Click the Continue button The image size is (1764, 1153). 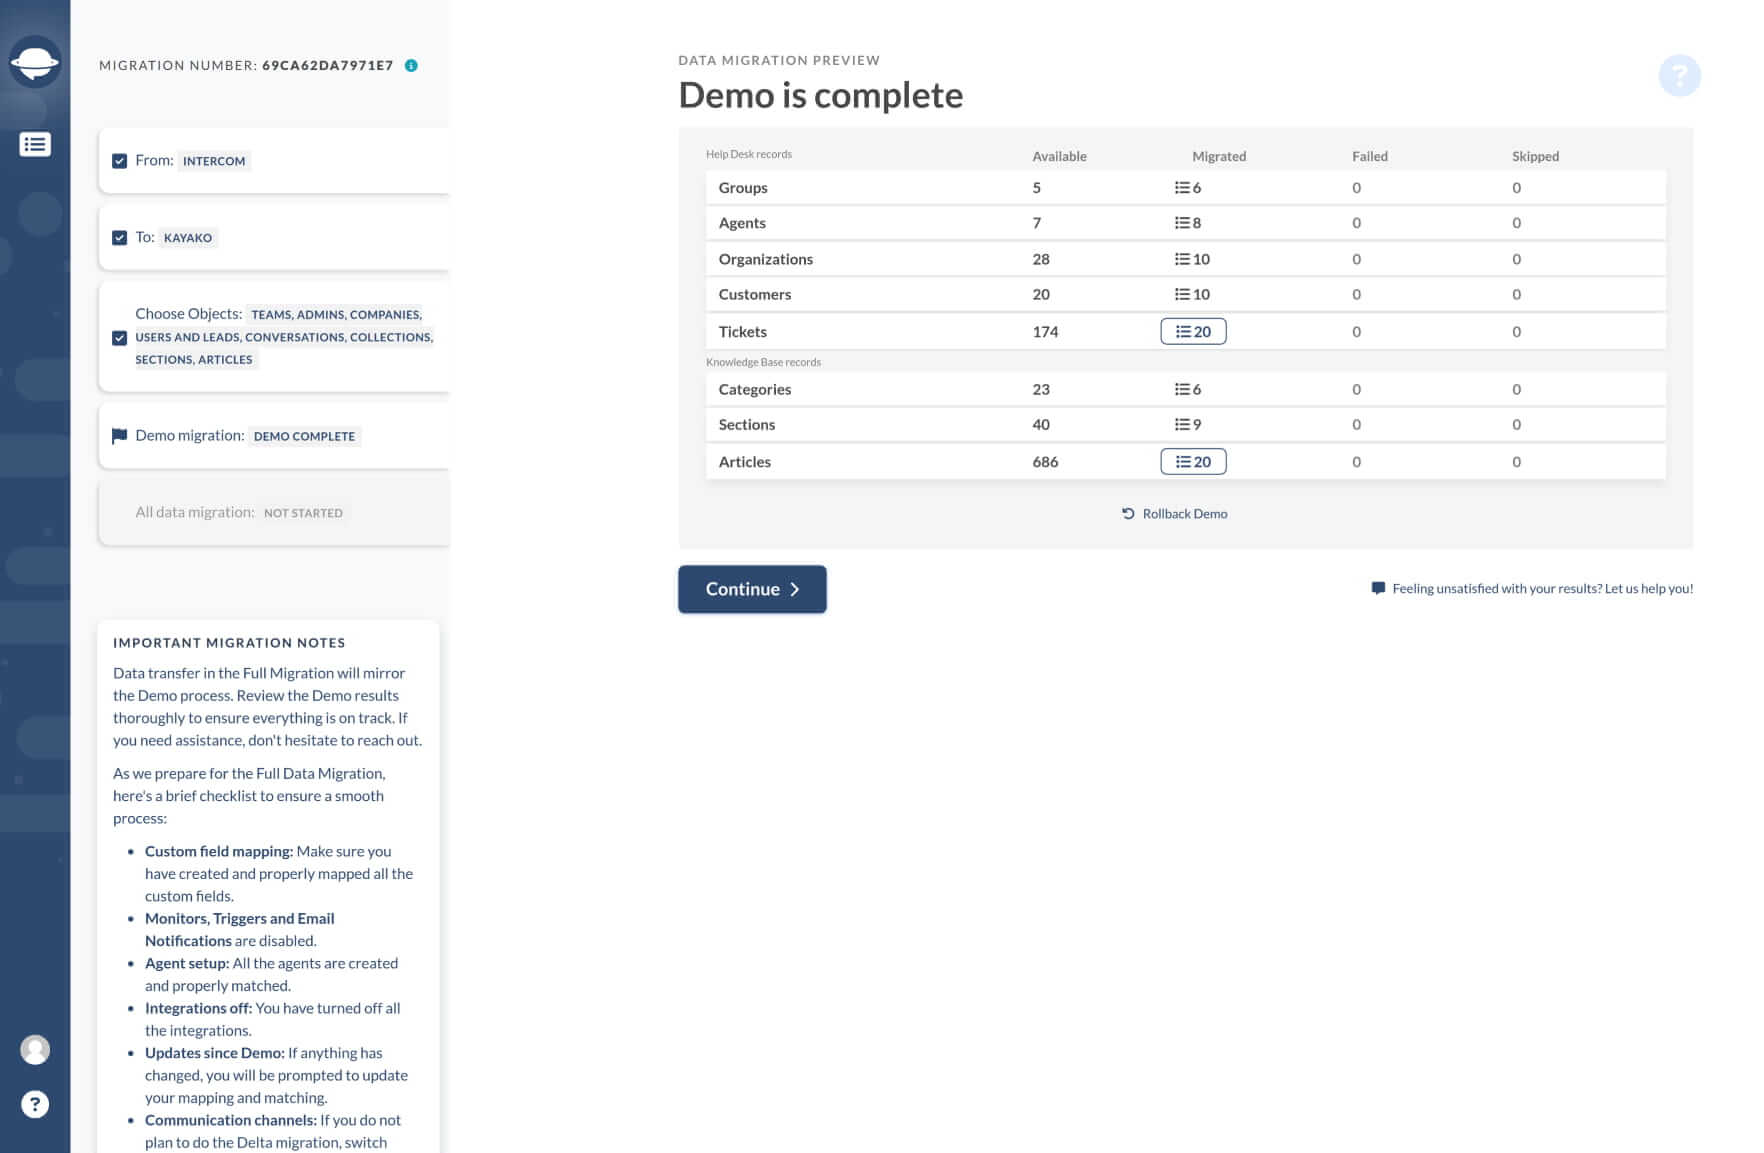(x=752, y=590)
